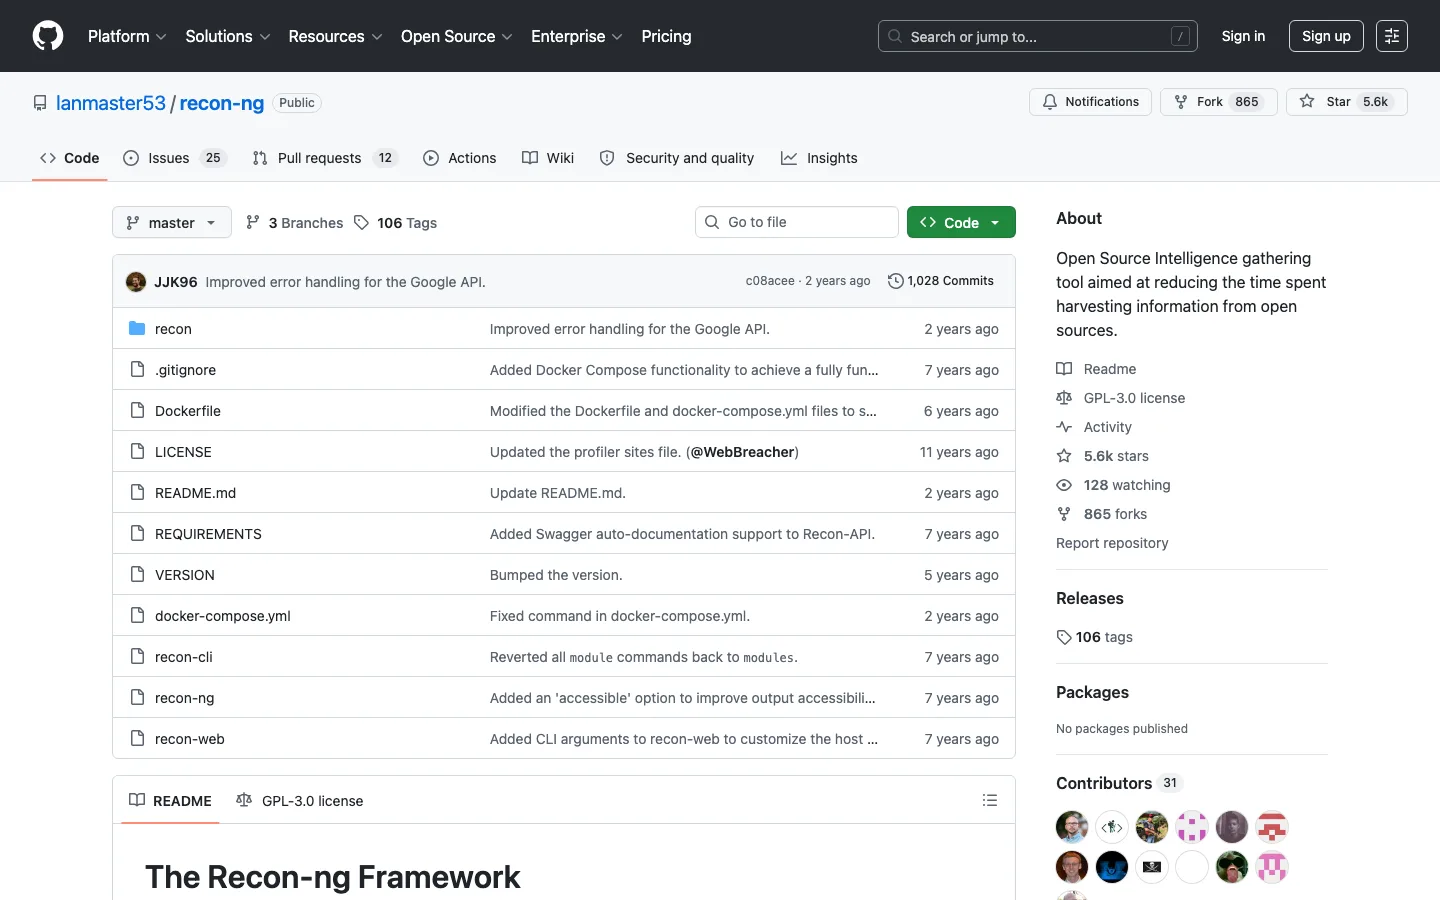Viewport: 1440px width, 900px height.
Task: Open the GPL-3.0 license link in About
Action: click(x=1121, y=398)
